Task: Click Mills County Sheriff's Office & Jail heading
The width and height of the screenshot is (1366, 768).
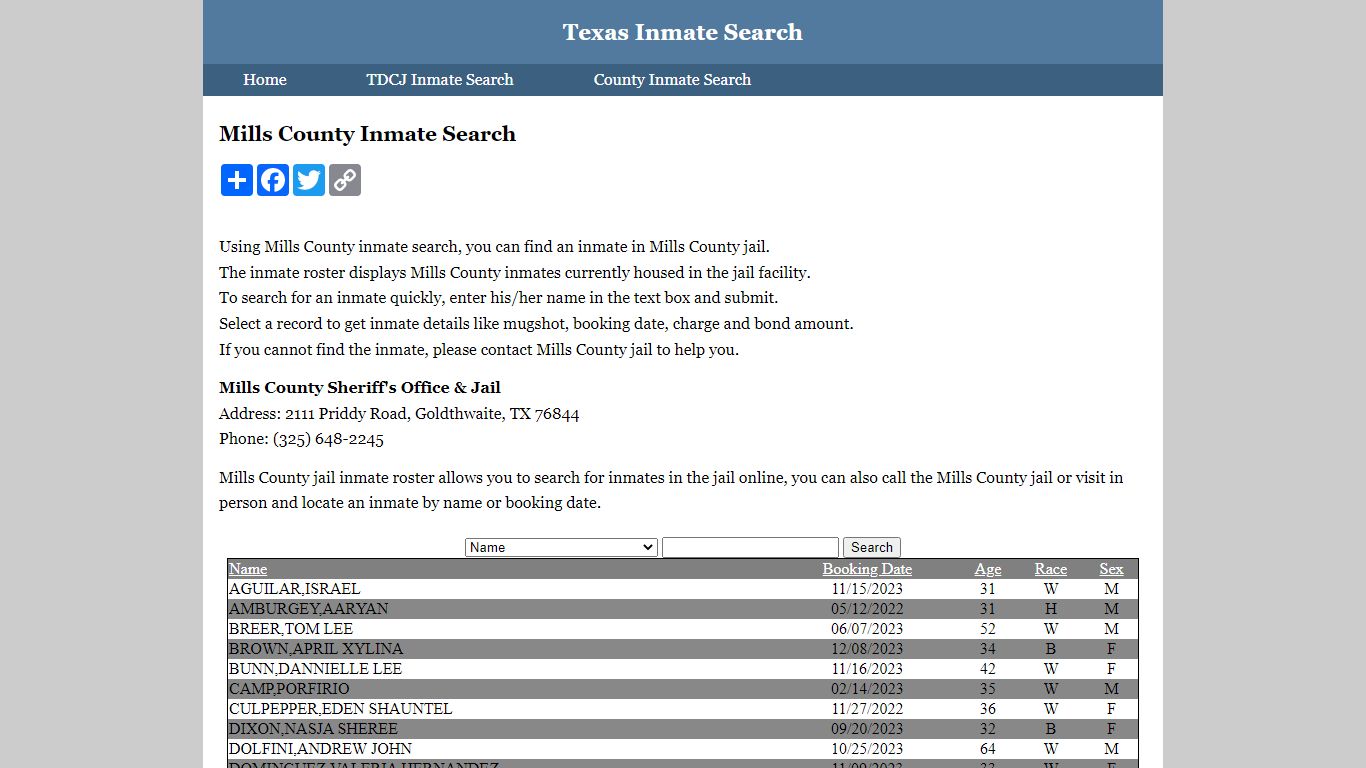Action: (360, 388)
